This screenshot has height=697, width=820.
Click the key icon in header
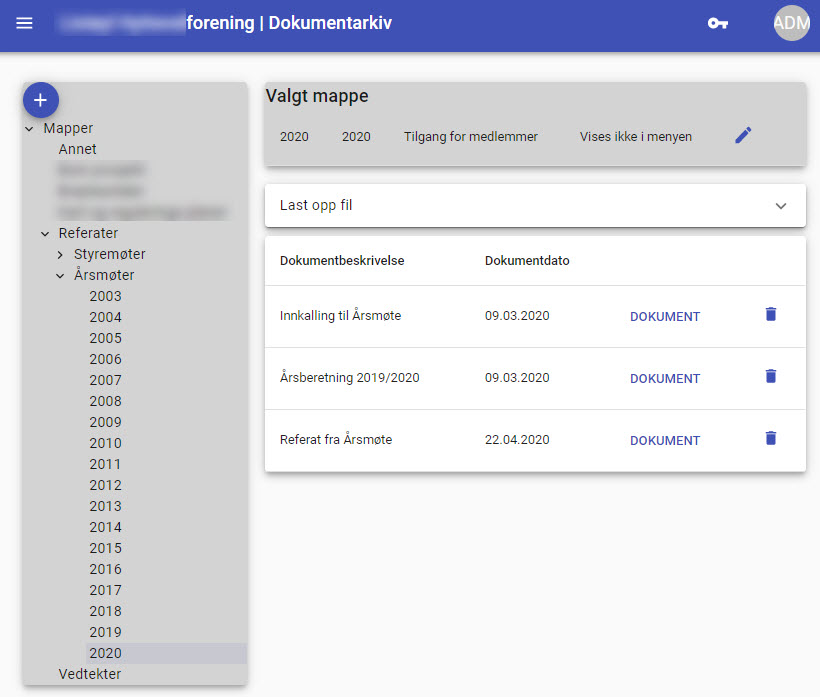point(717,23)
